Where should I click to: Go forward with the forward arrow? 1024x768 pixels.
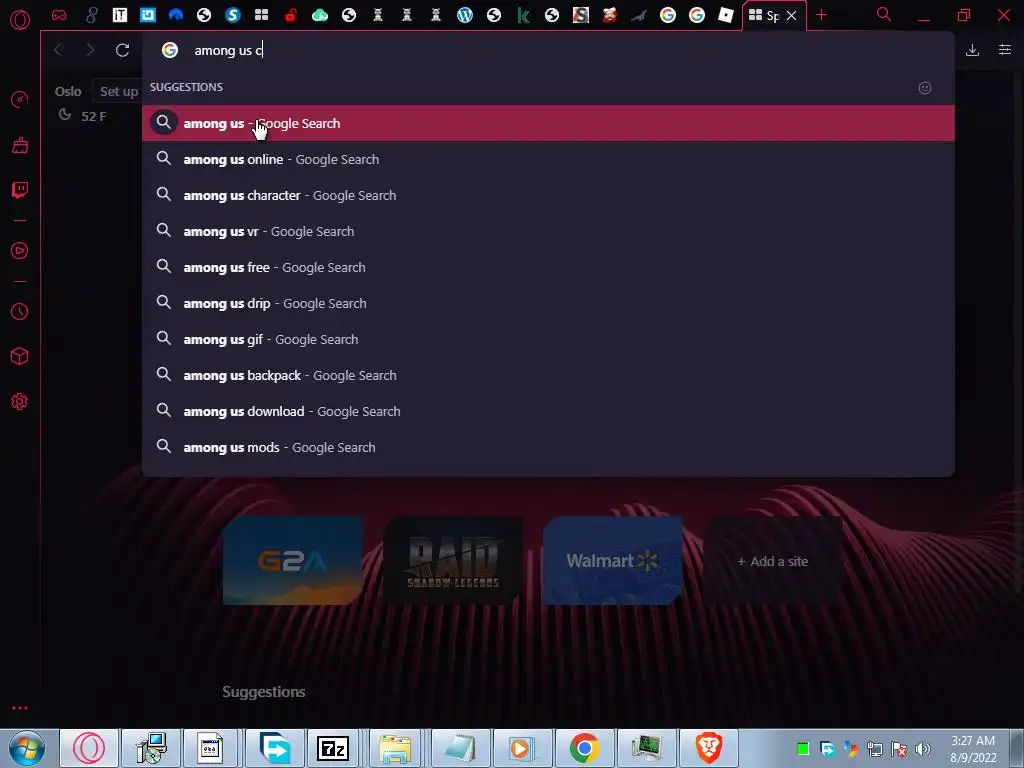point(90,50)
